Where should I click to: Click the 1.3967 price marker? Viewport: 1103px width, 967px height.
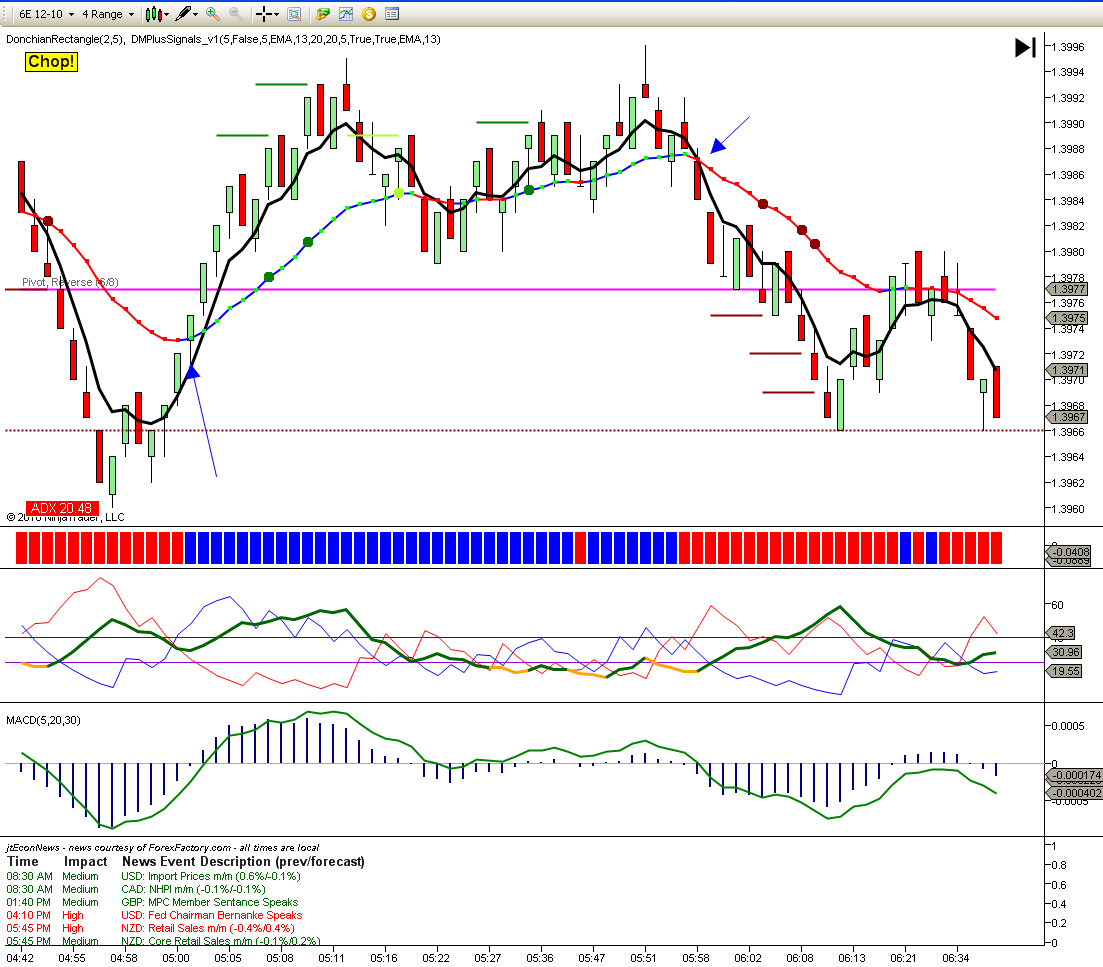(1067, 417)
